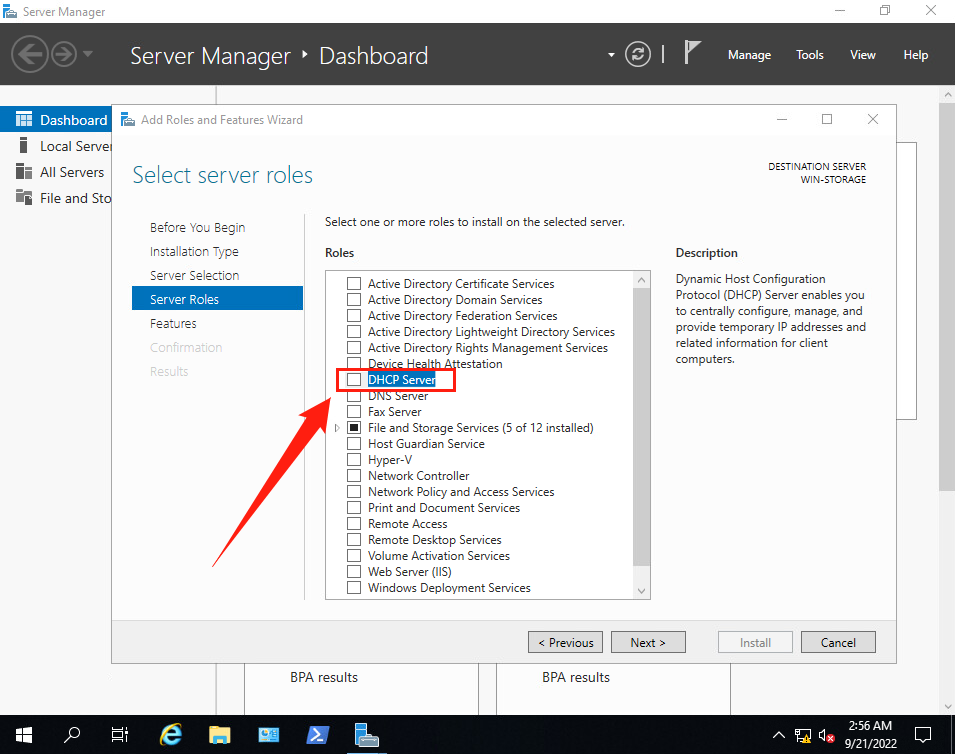Screen dimensions: 955x754
Task: Check the DHCP Server role checkbox
Action: [x=354, y=380]
